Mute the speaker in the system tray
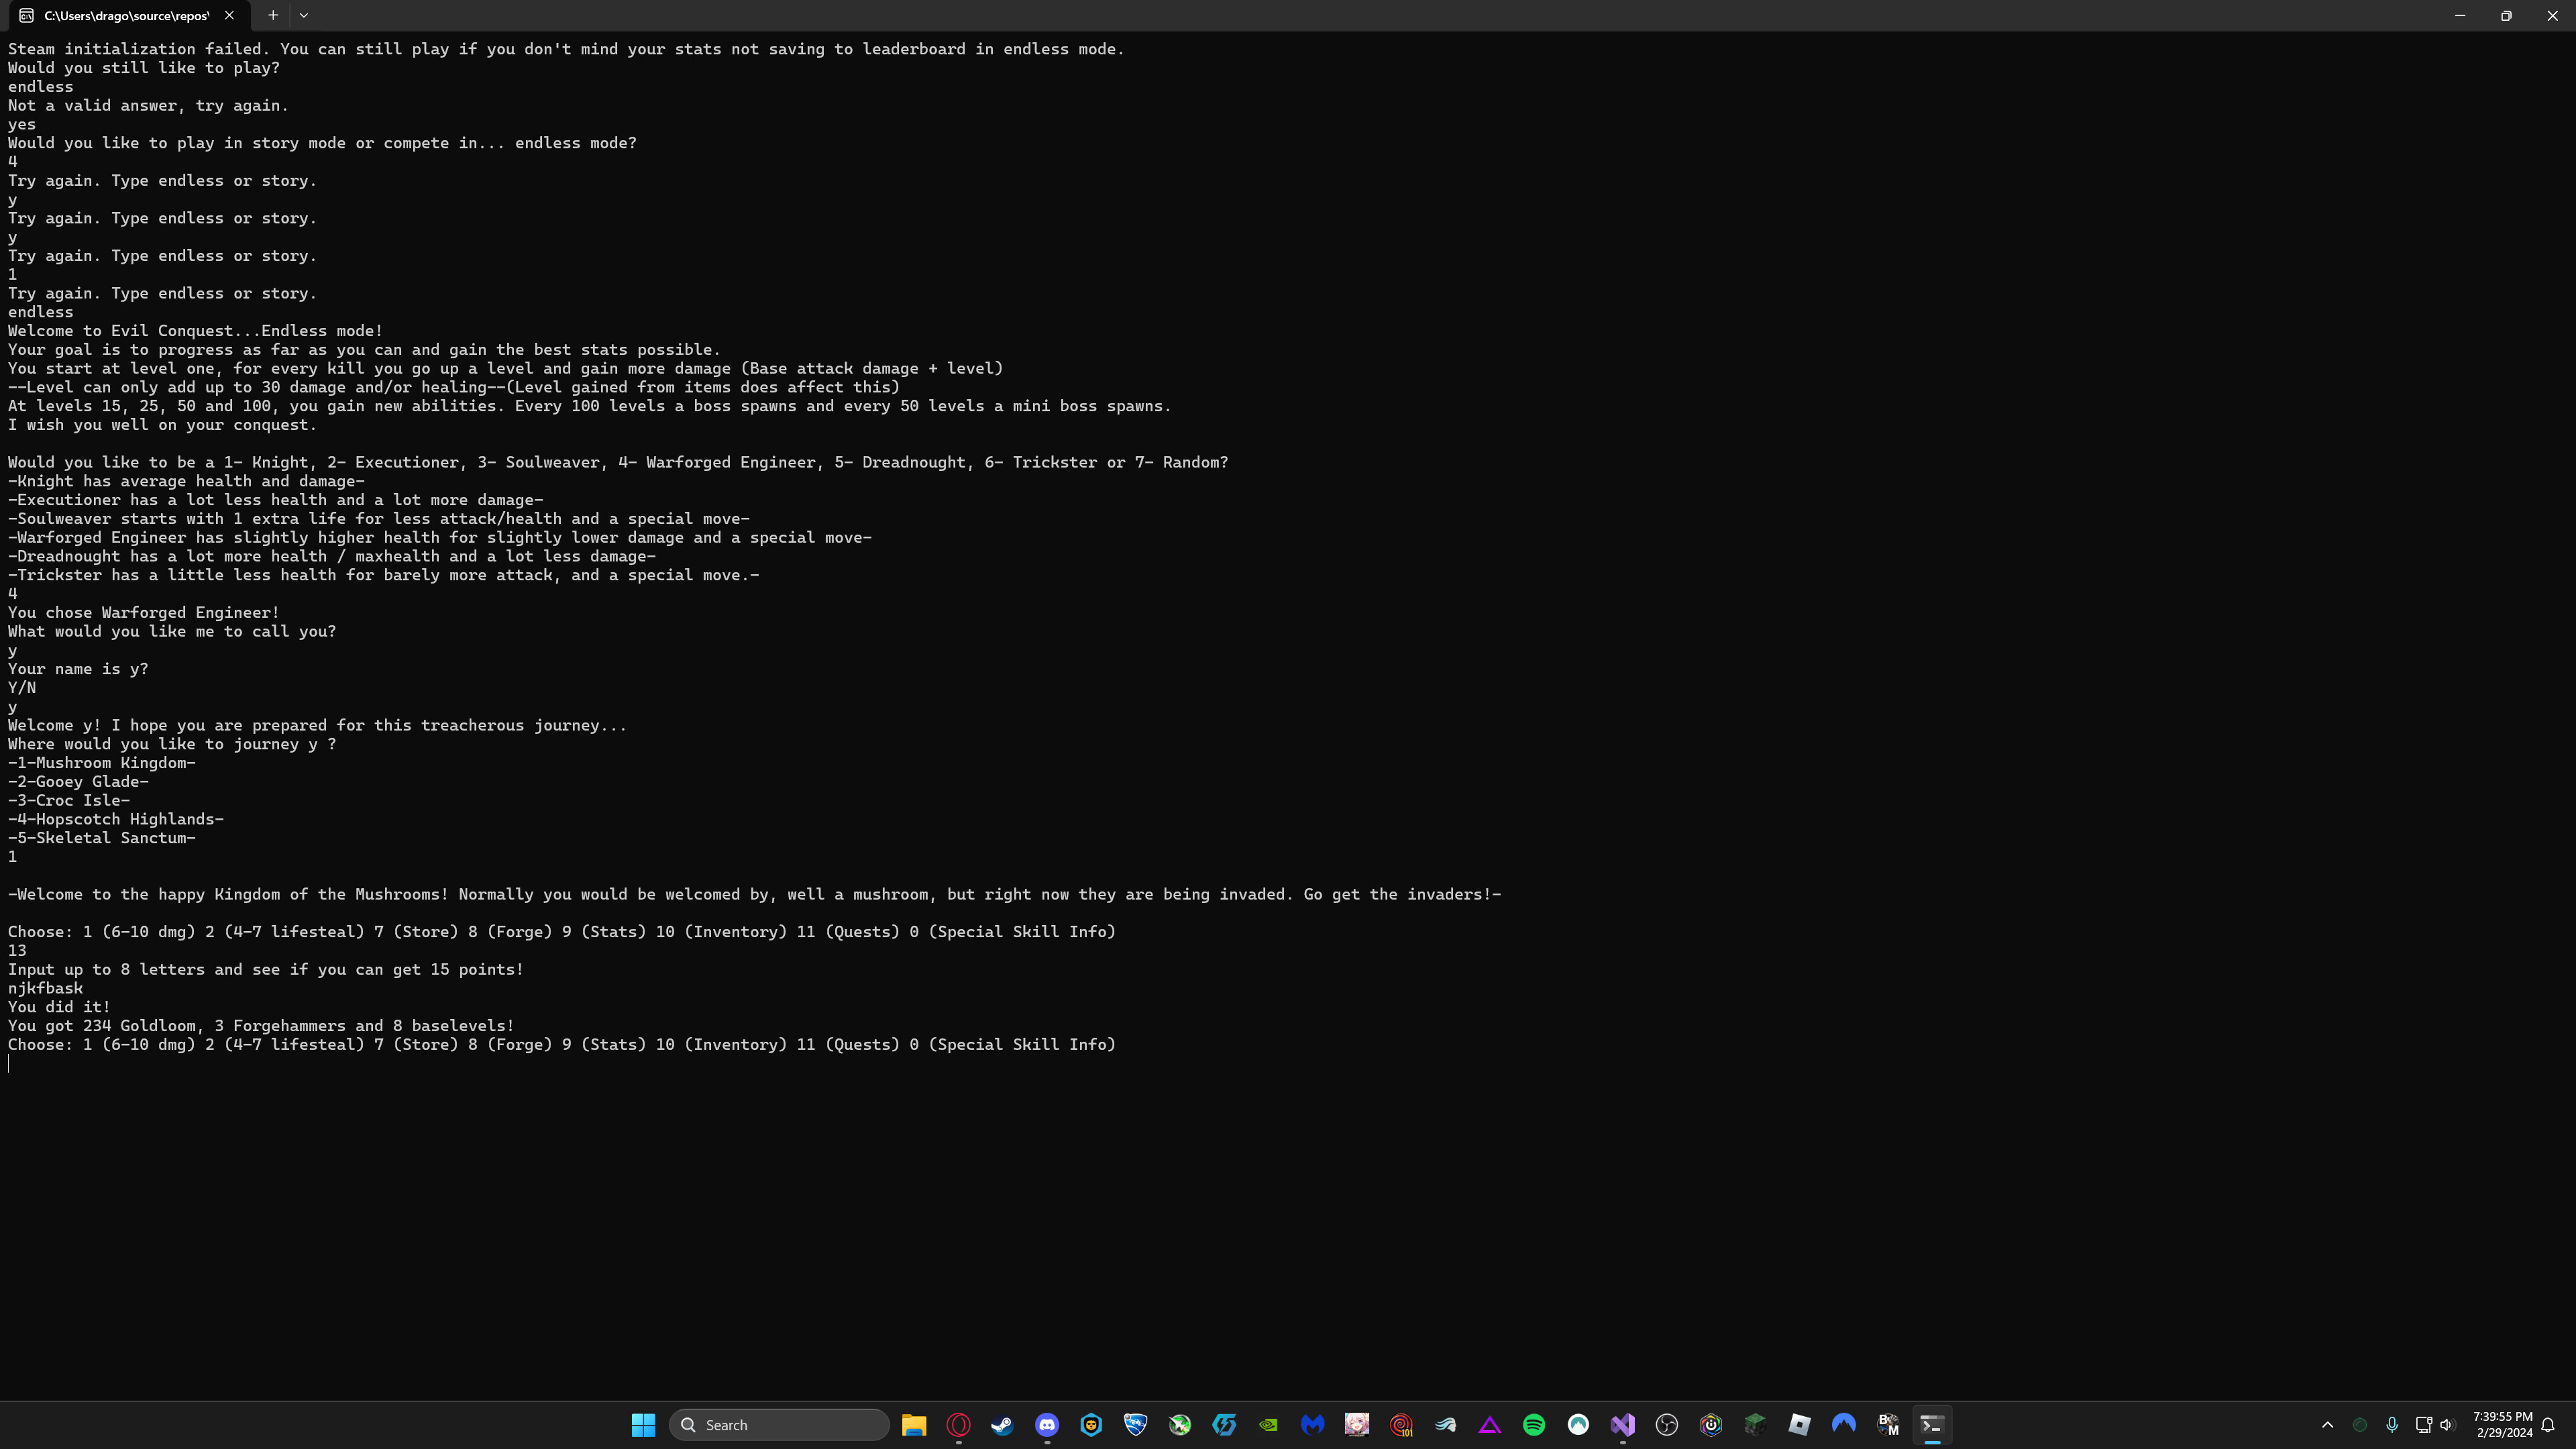 coord(2446,1425)
